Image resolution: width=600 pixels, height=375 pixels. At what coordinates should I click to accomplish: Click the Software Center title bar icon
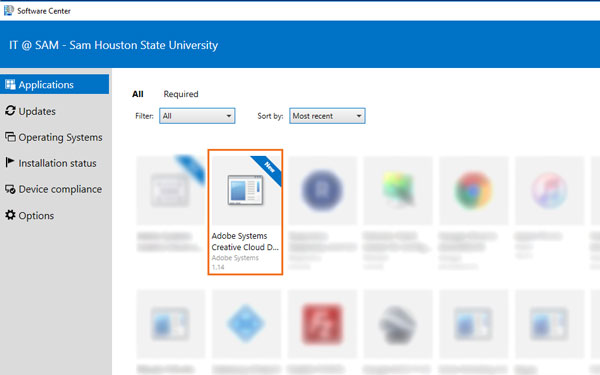pos(8,11)
